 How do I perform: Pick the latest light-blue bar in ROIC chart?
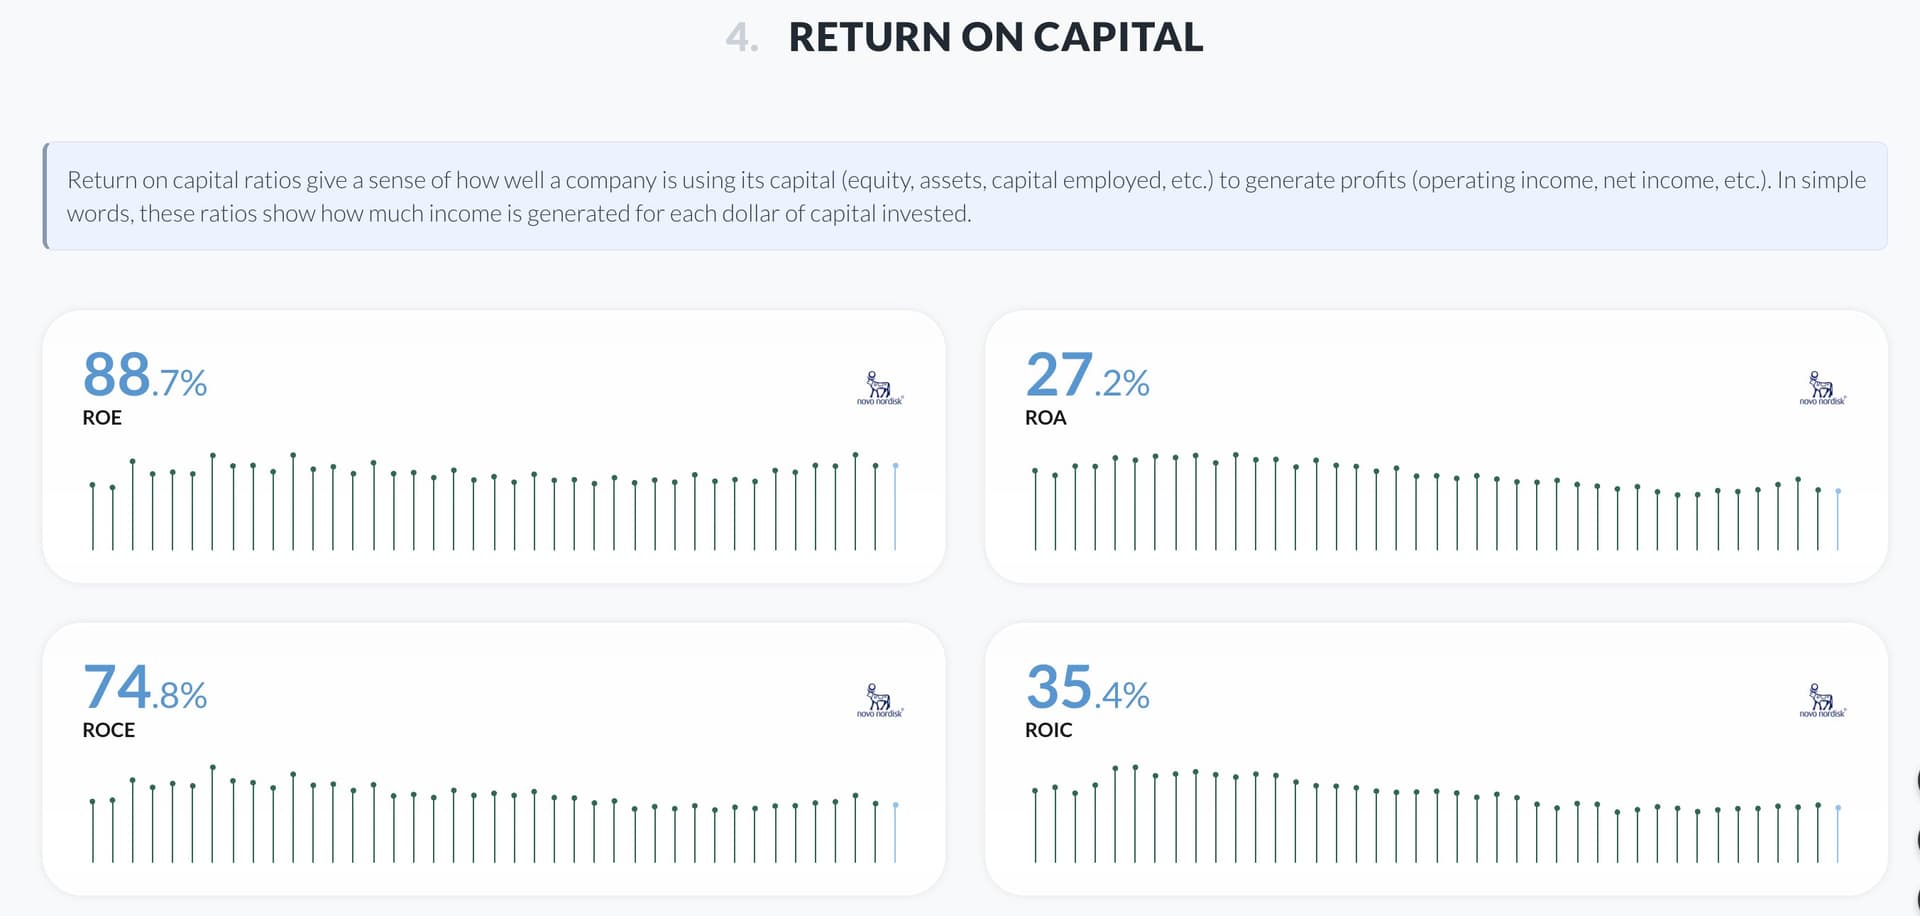[1838, 834]
